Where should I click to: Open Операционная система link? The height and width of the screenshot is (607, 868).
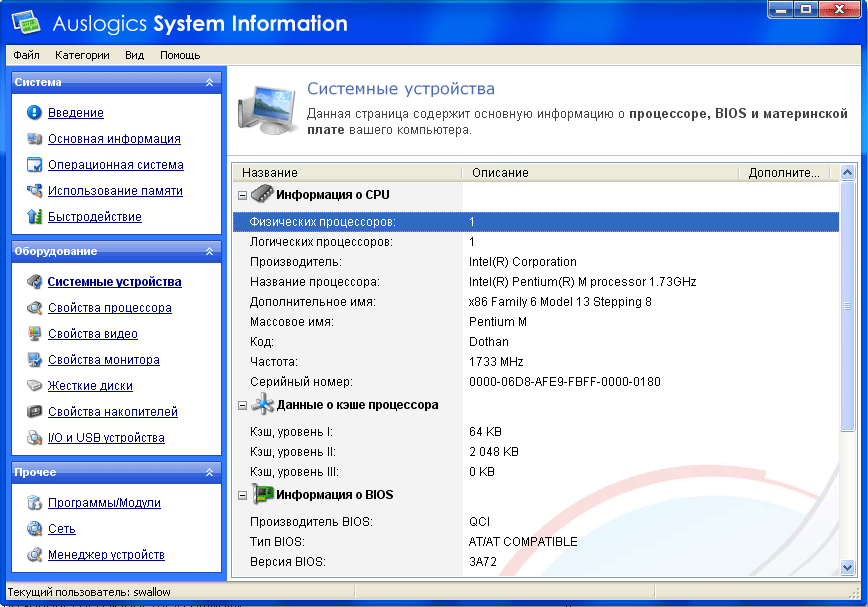(116, 164)
